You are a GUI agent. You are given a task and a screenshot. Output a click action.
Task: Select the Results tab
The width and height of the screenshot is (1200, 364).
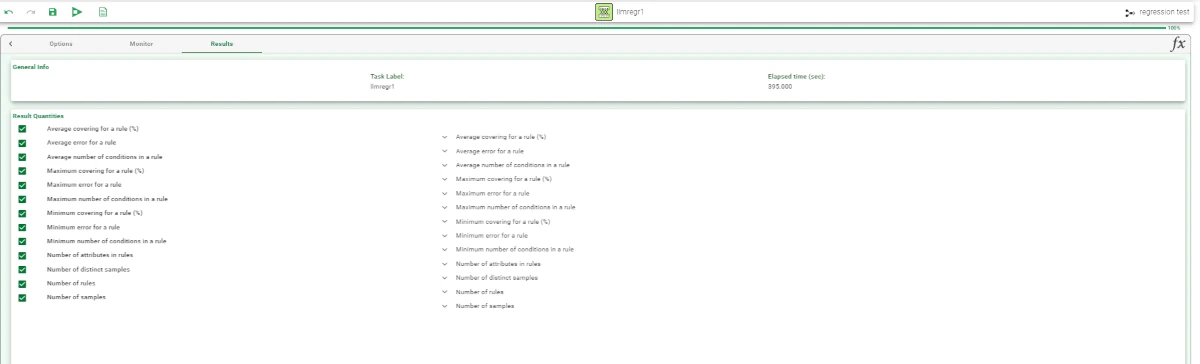(222, 44)
